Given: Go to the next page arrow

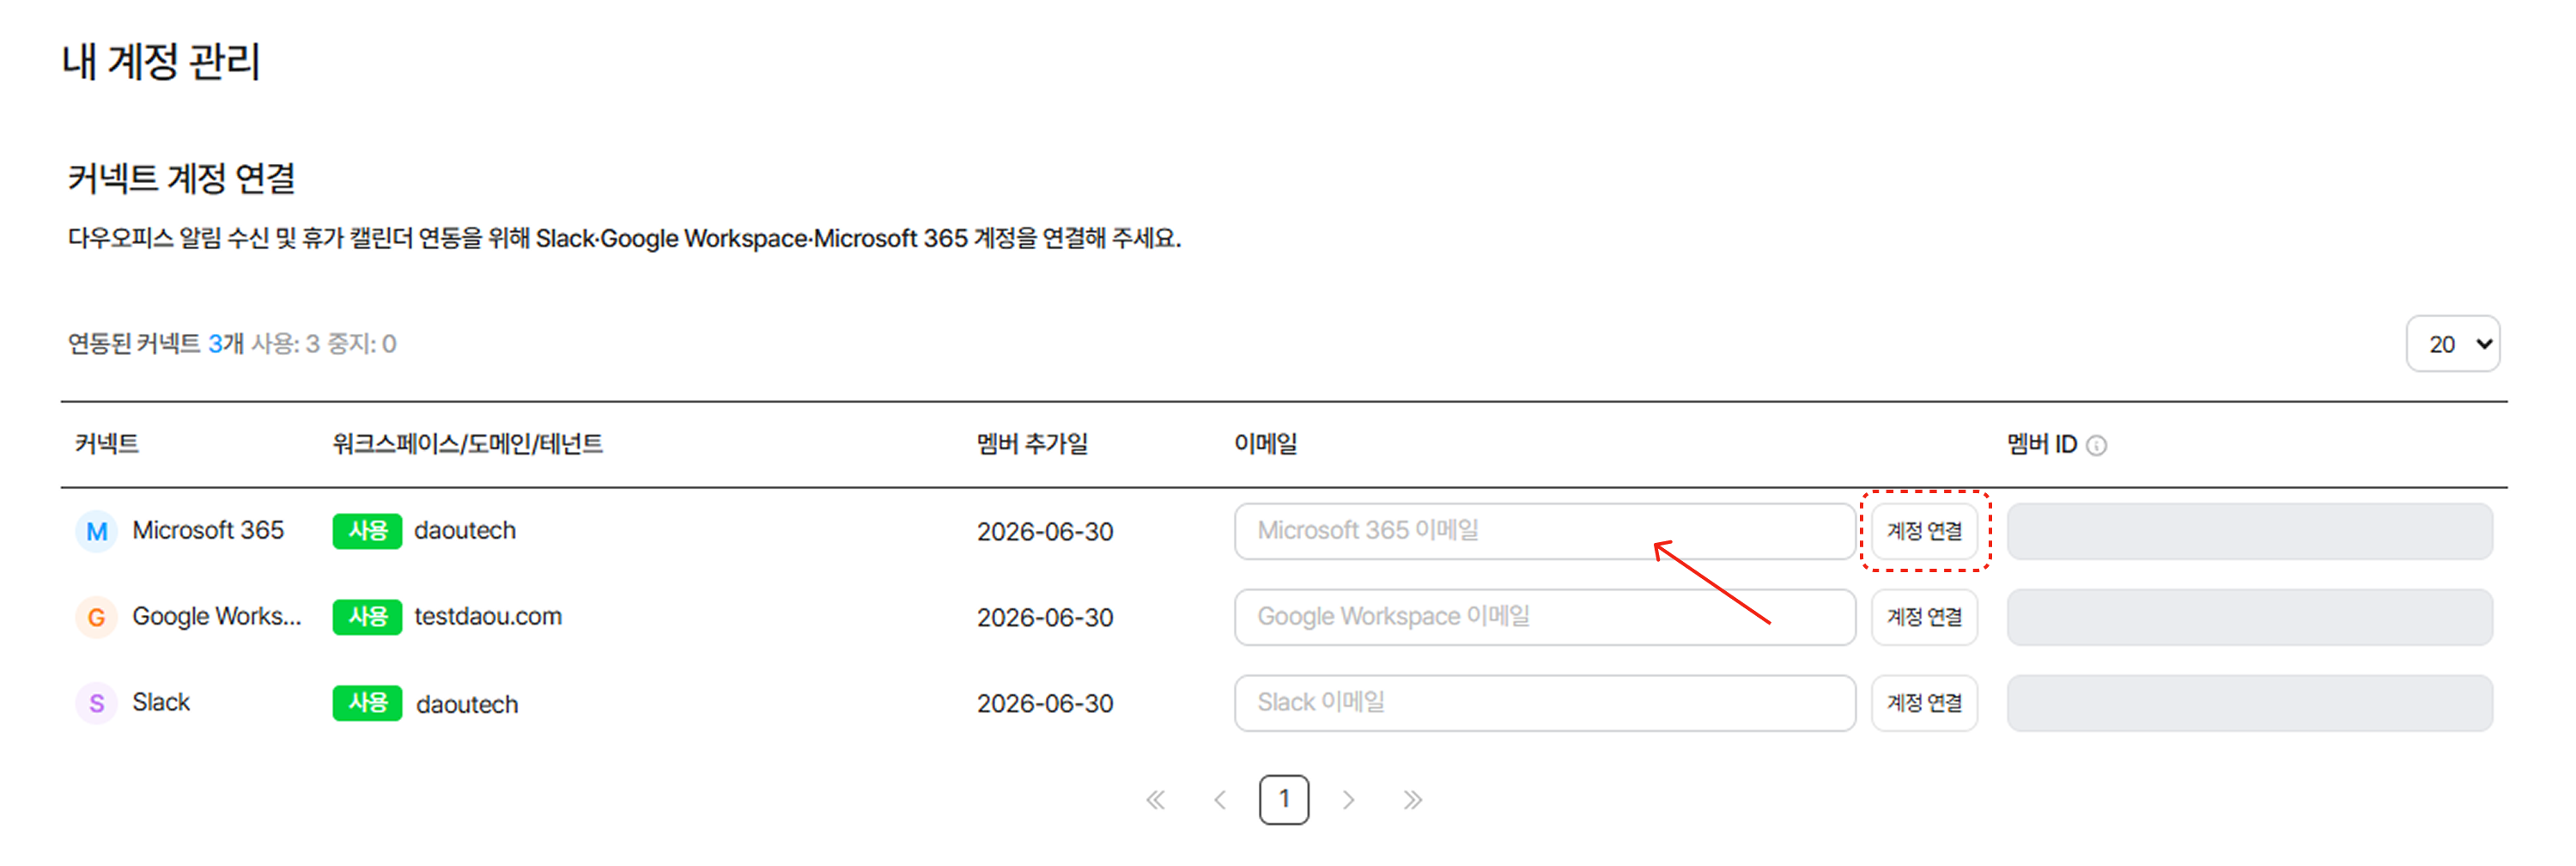Looking at the screenshot, I should point(1348,799).
